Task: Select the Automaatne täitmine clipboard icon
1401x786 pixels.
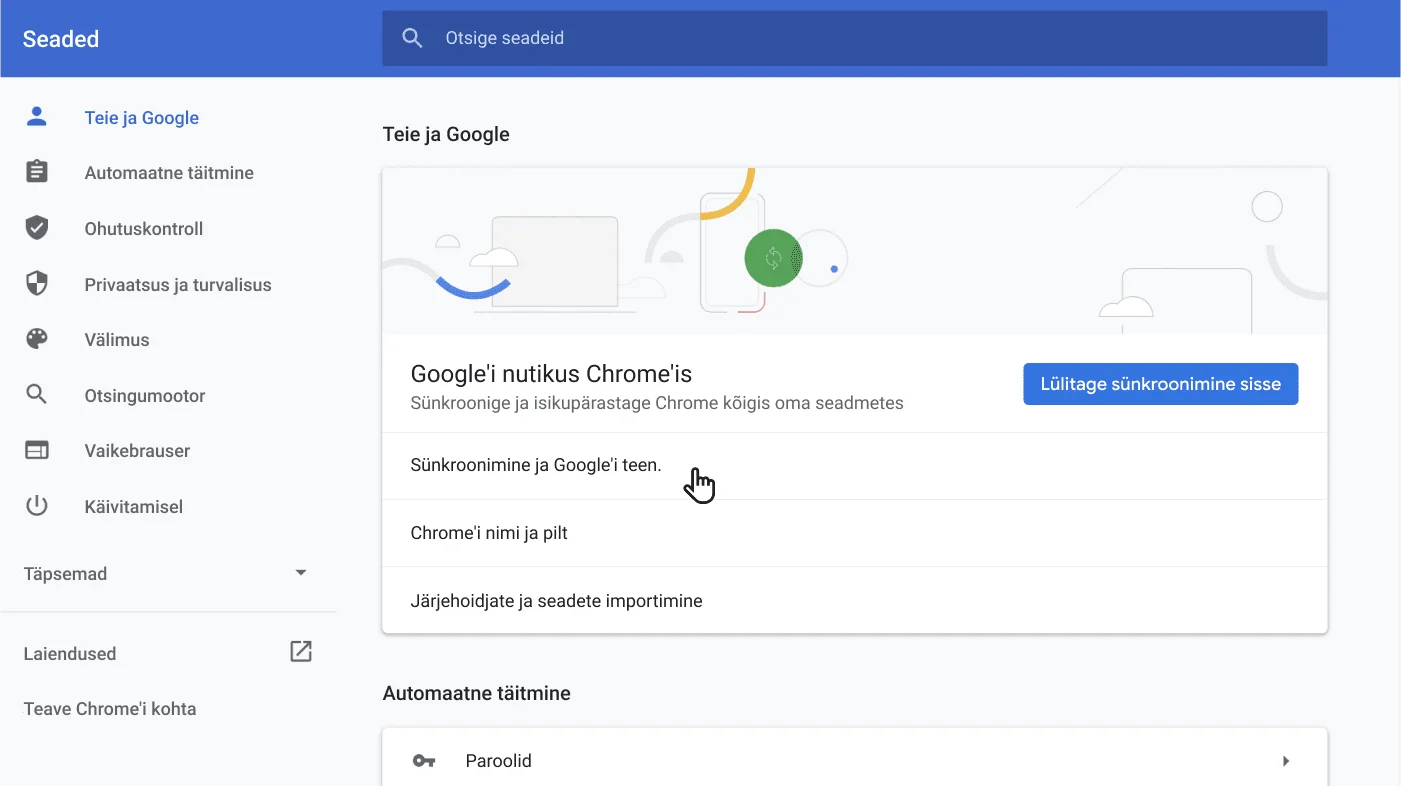Action: pos(36,171)
